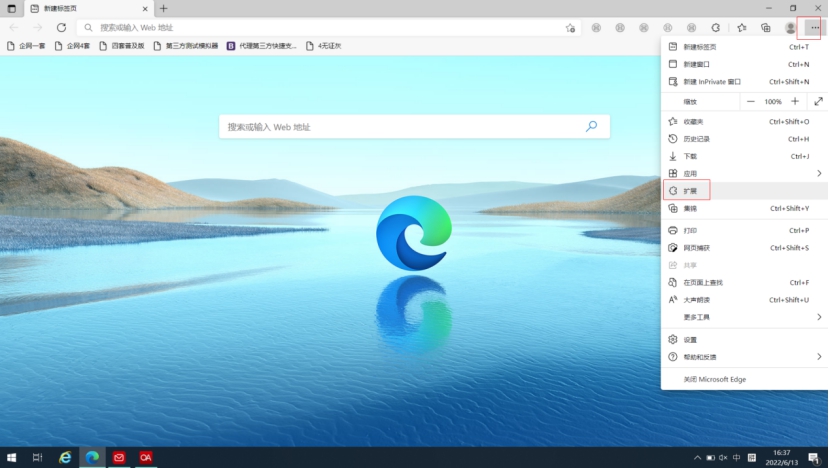Choose 新建 InPrivate 窗口 menu entry
Screen dimensions: 829x468
point(712,82)
